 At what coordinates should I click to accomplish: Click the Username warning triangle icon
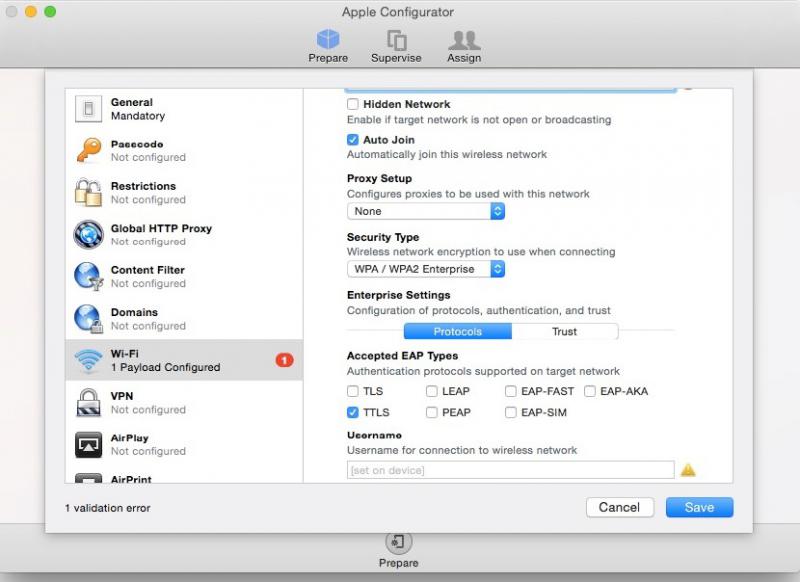click(688, 470)
